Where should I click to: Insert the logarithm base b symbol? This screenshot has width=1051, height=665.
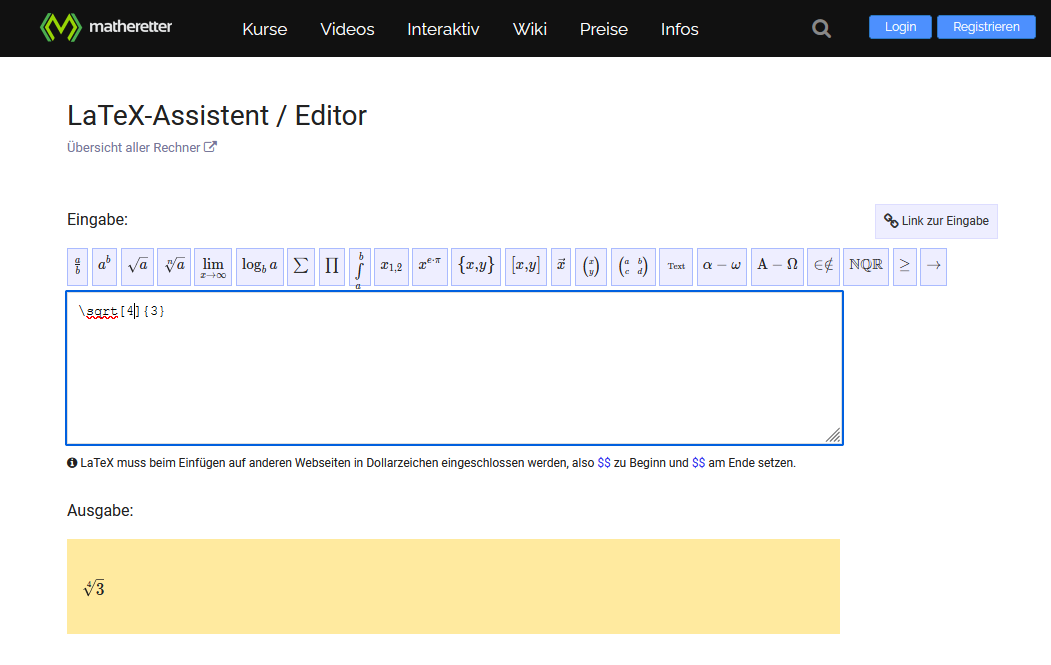[x=260, y=266]
